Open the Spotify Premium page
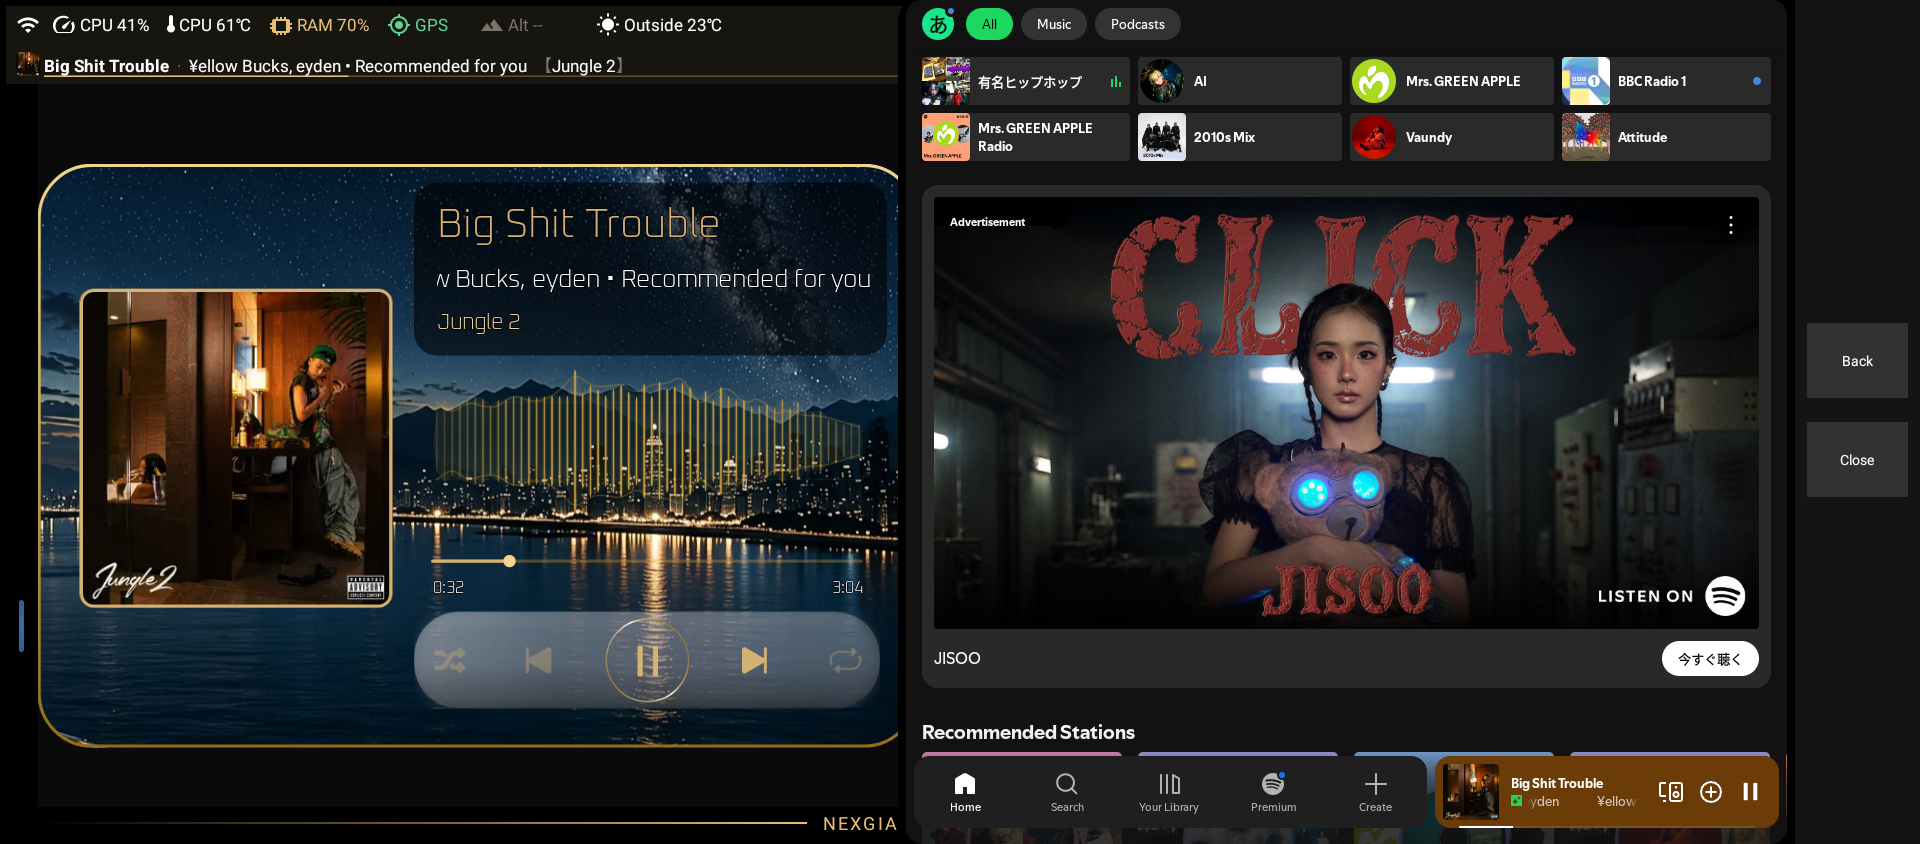1920x844 pixels. pyautogui.click(x=1273, y=792)
